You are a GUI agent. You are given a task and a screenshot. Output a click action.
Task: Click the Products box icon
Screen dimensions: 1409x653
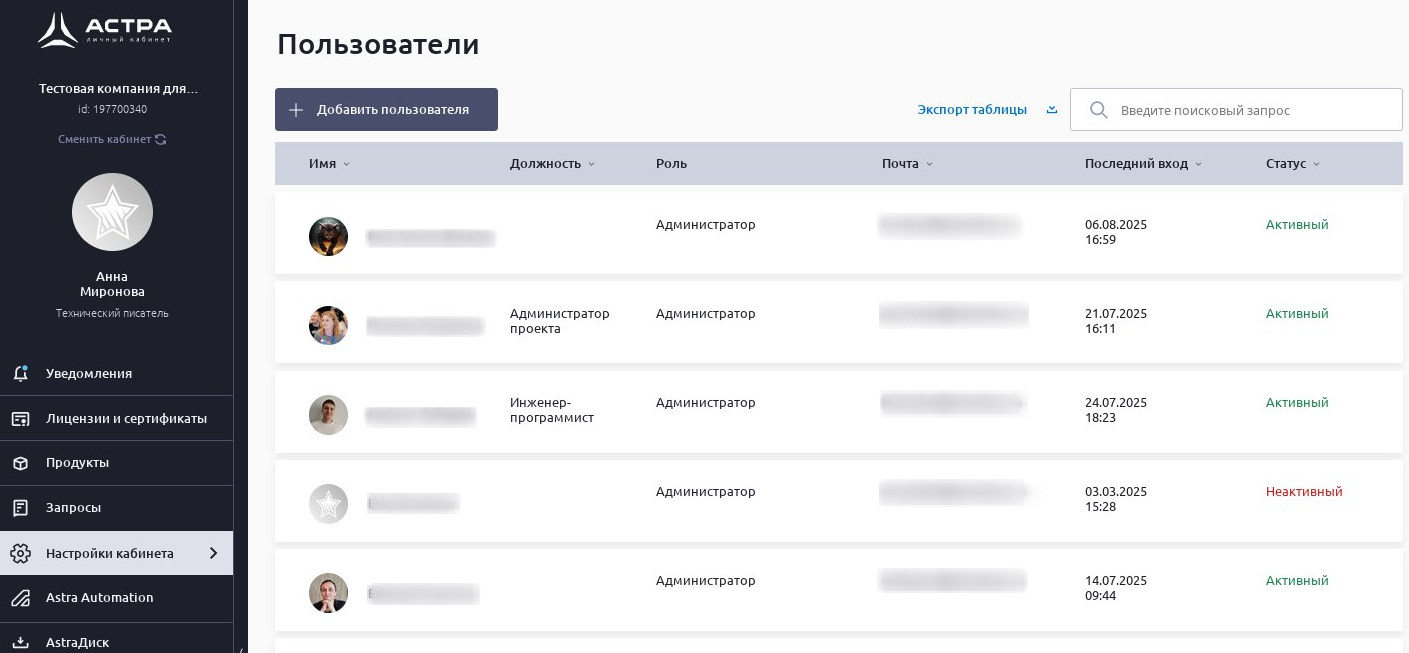[20, 463]
